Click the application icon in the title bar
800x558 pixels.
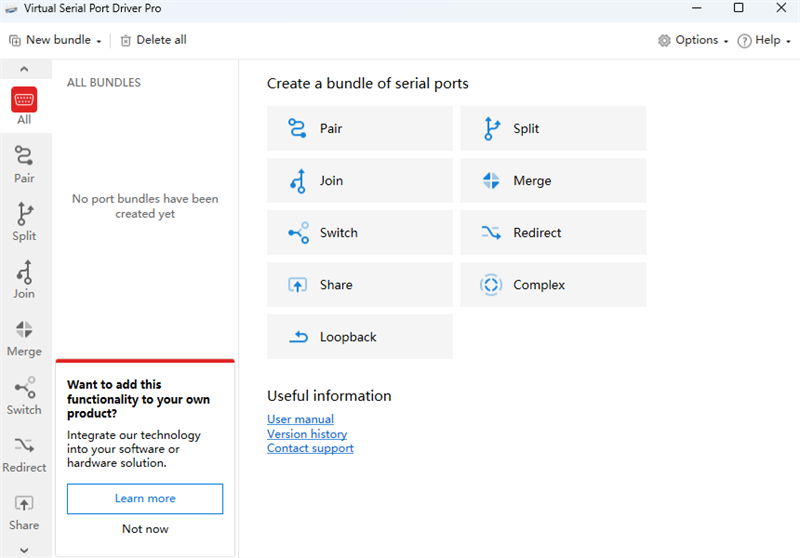click(x=11, y=9)
